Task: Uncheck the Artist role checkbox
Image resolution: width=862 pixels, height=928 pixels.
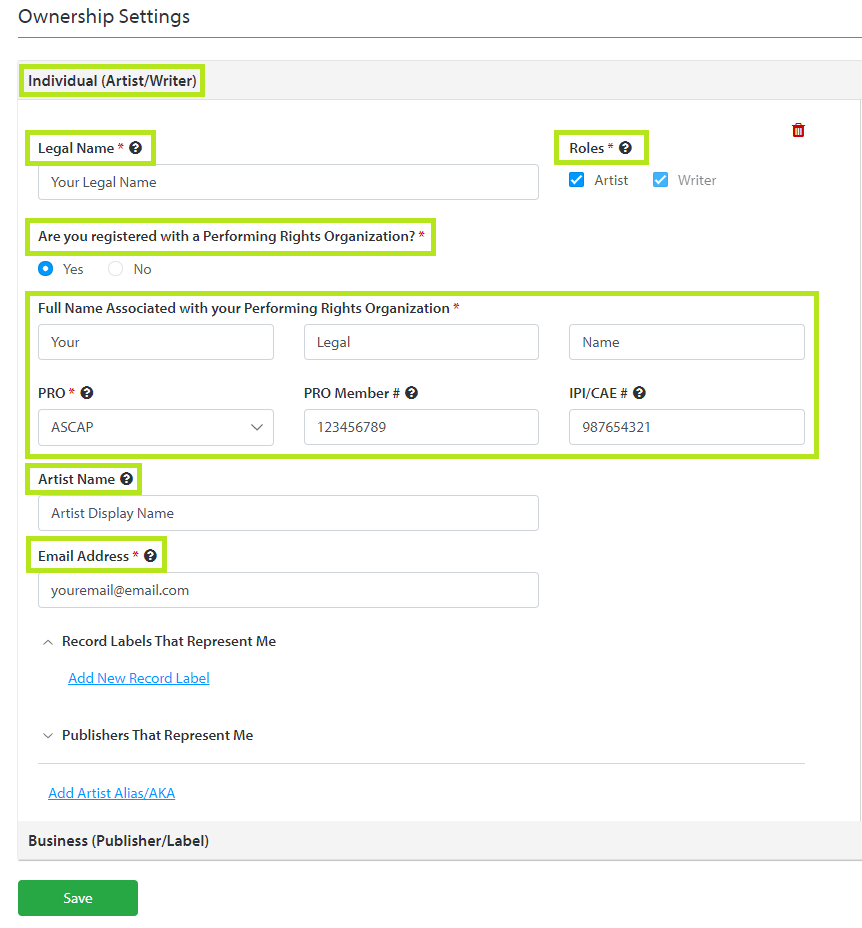Action: coord(576,180)
